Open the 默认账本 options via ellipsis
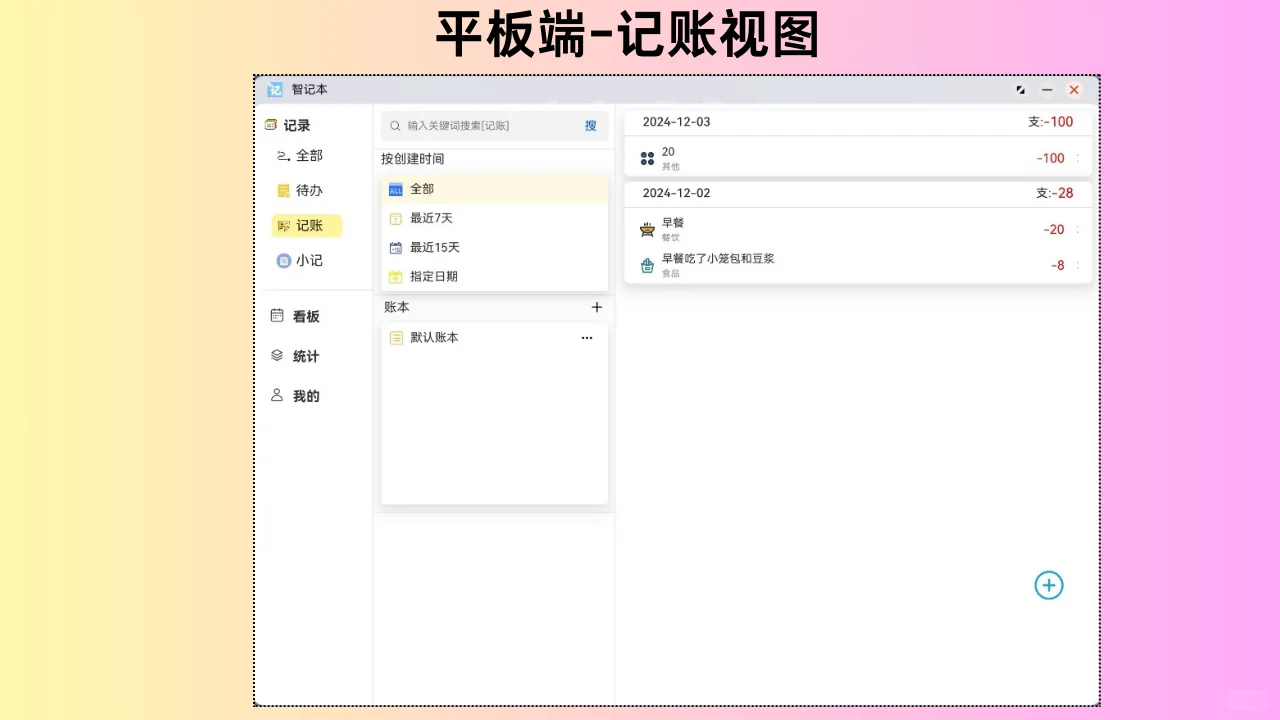This screenshot has width=1280, height=720. (587, 337)
